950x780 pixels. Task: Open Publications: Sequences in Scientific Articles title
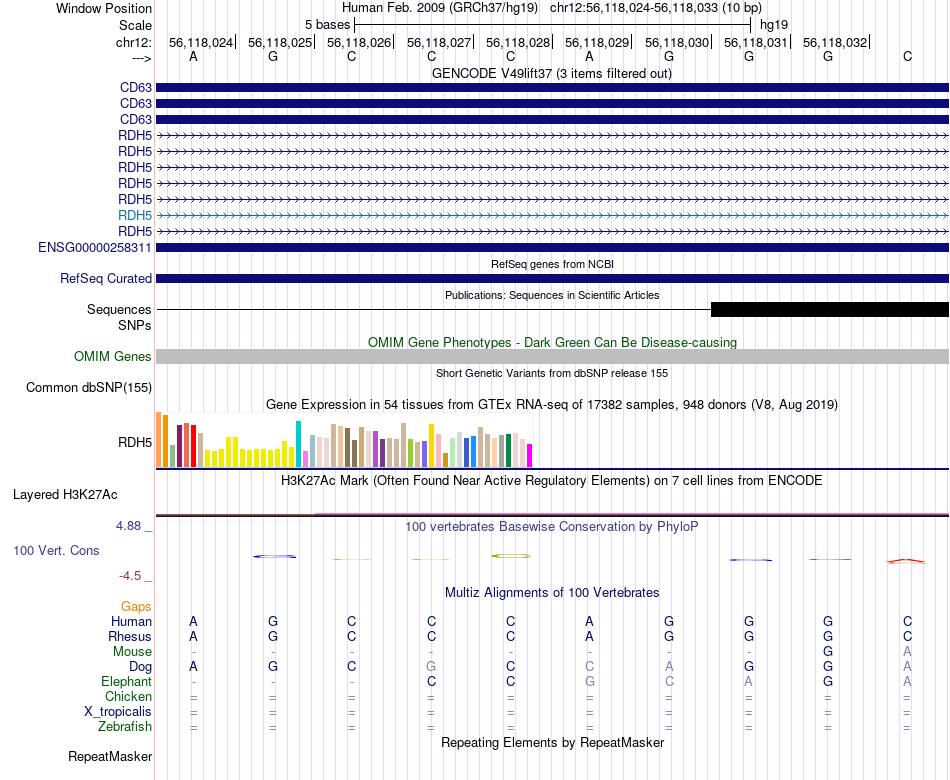click(x=552, y=295)
